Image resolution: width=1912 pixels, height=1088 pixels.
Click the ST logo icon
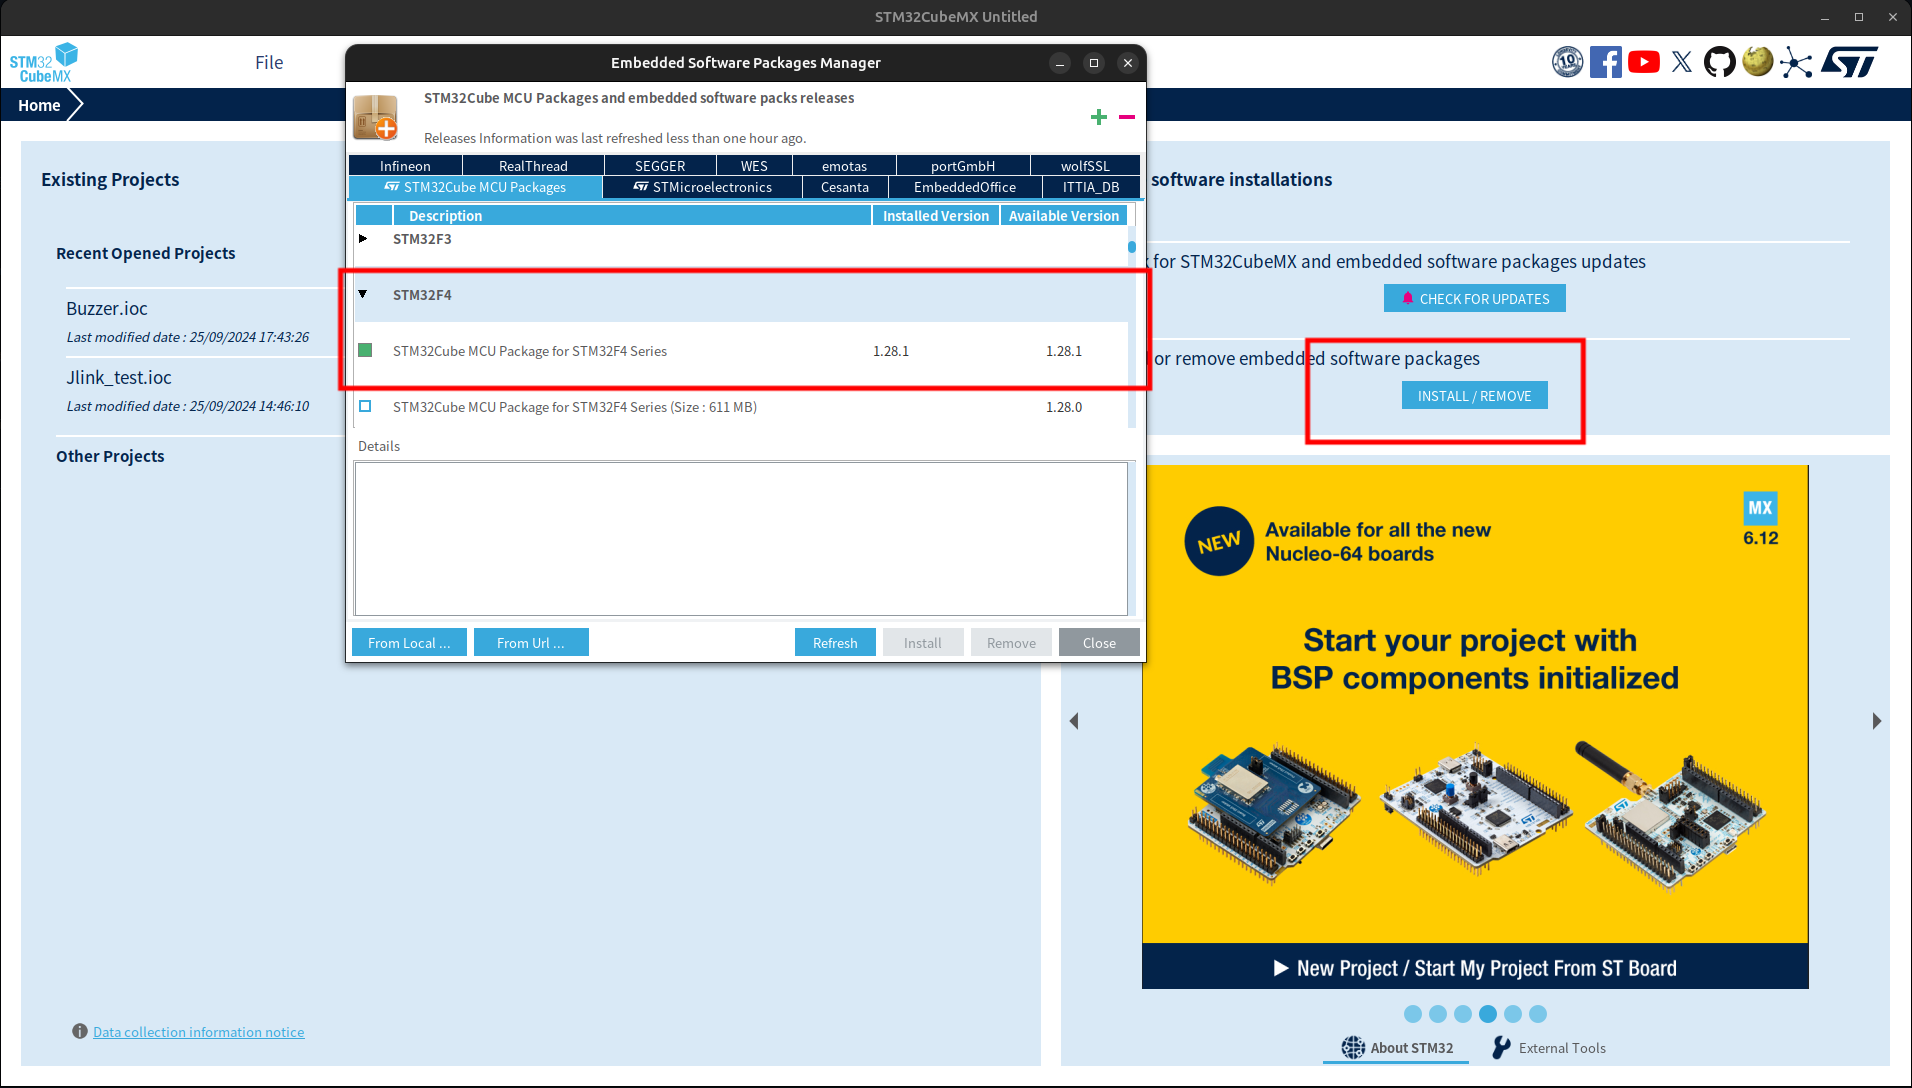1849,62
